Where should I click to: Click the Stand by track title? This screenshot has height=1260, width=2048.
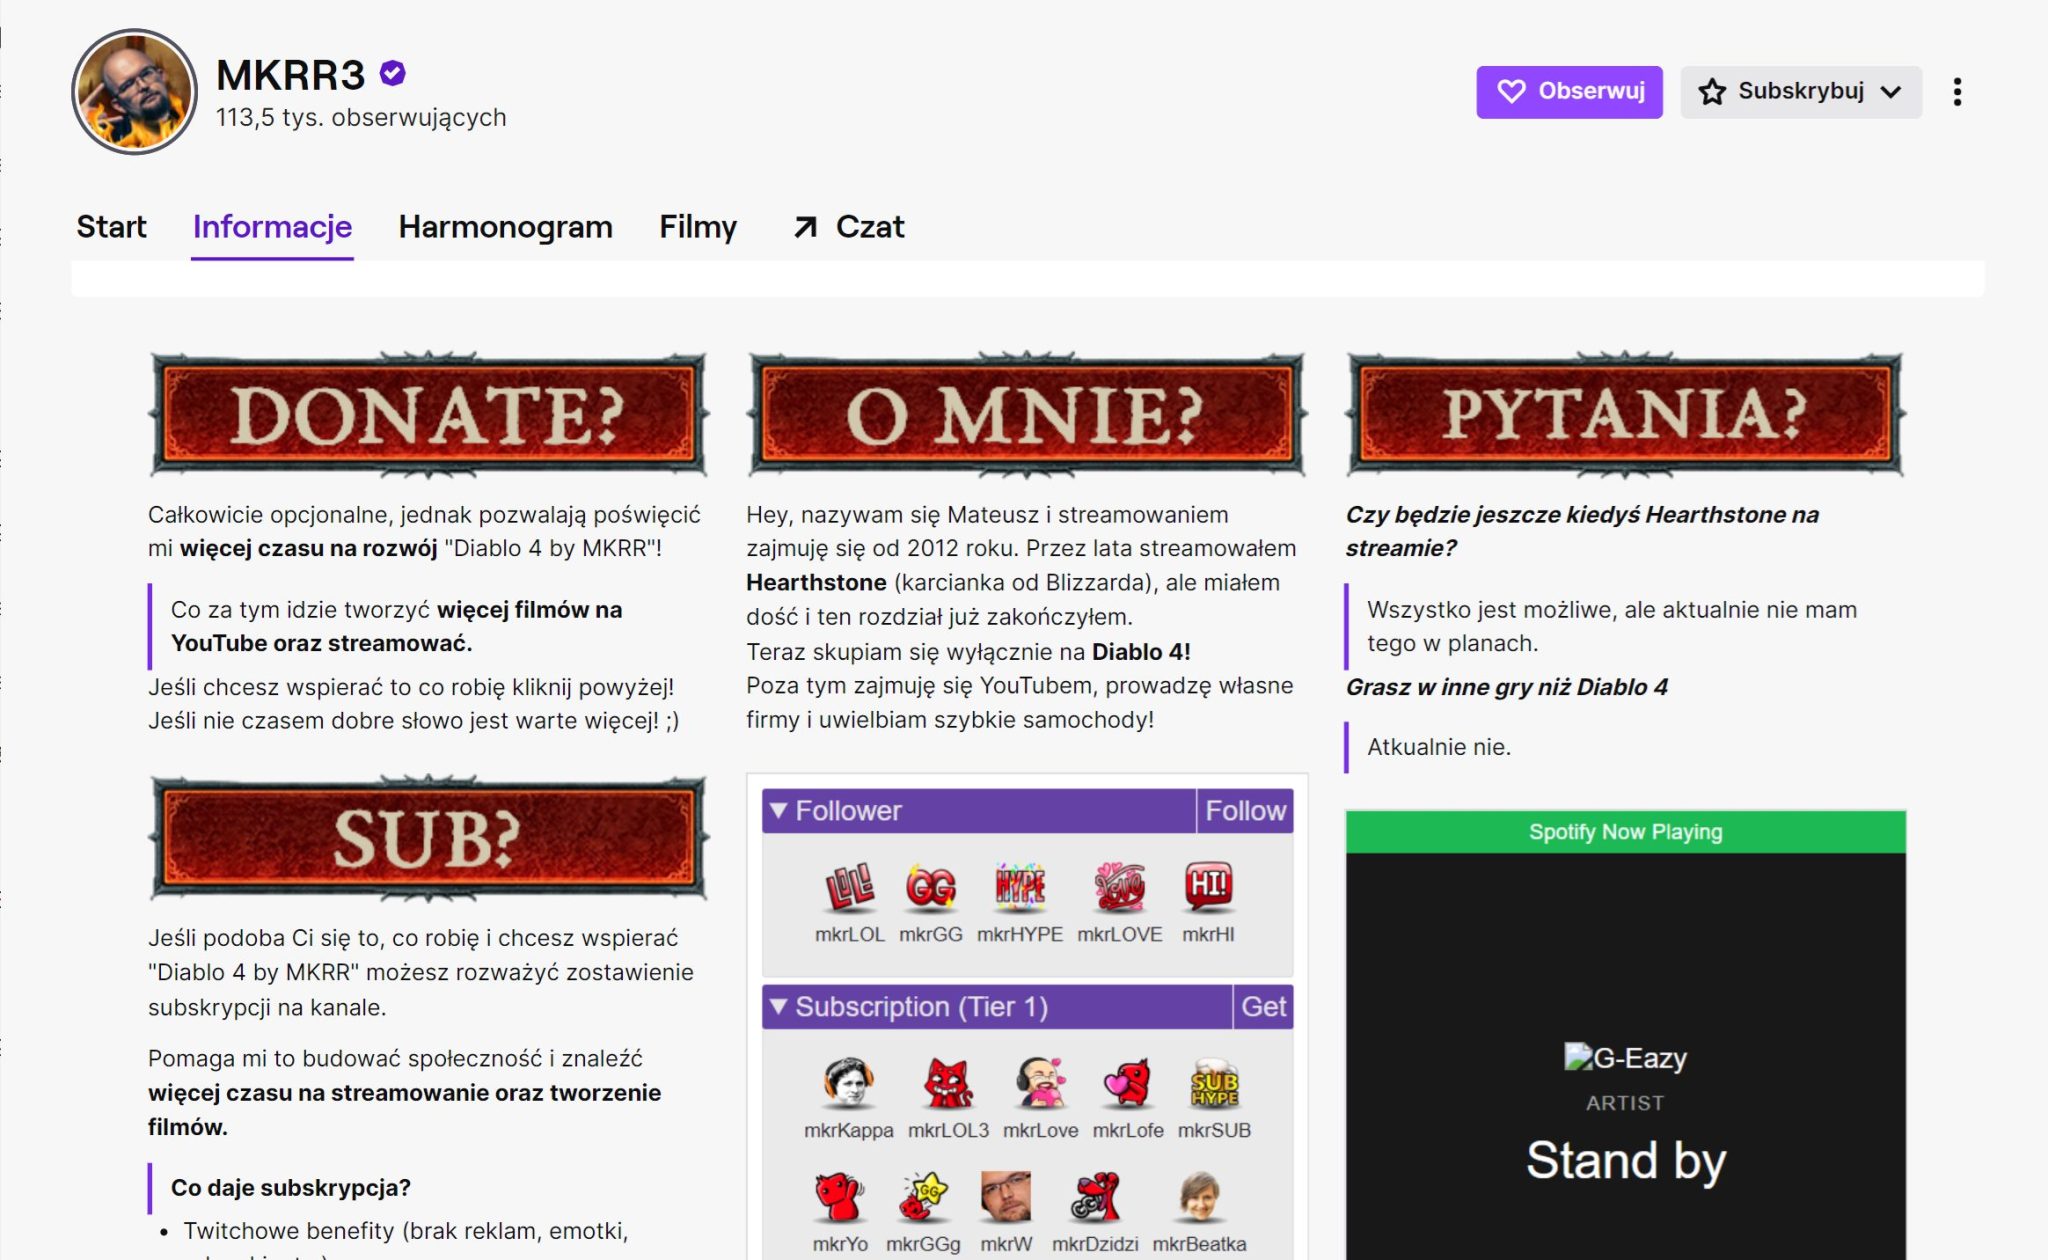coord(1625,1160)
